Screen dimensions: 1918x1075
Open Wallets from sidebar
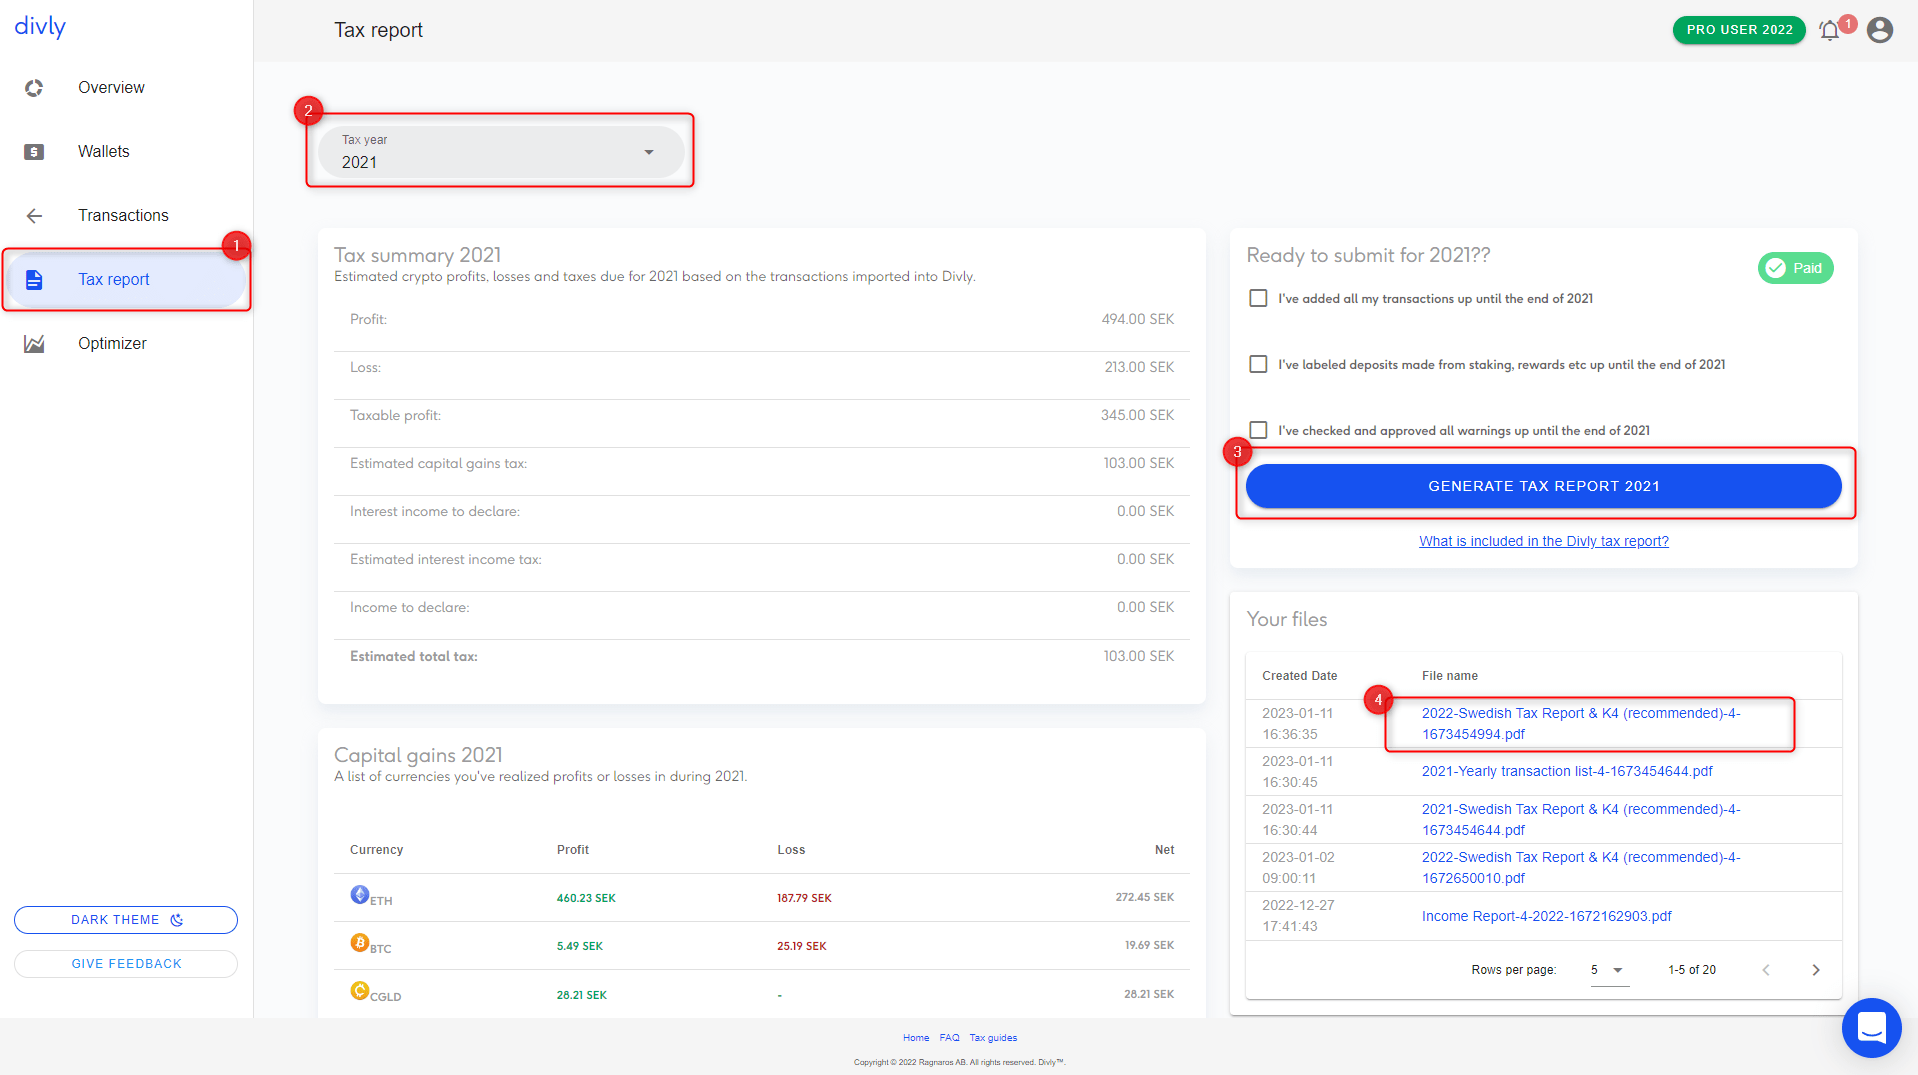tap(104, 152)
